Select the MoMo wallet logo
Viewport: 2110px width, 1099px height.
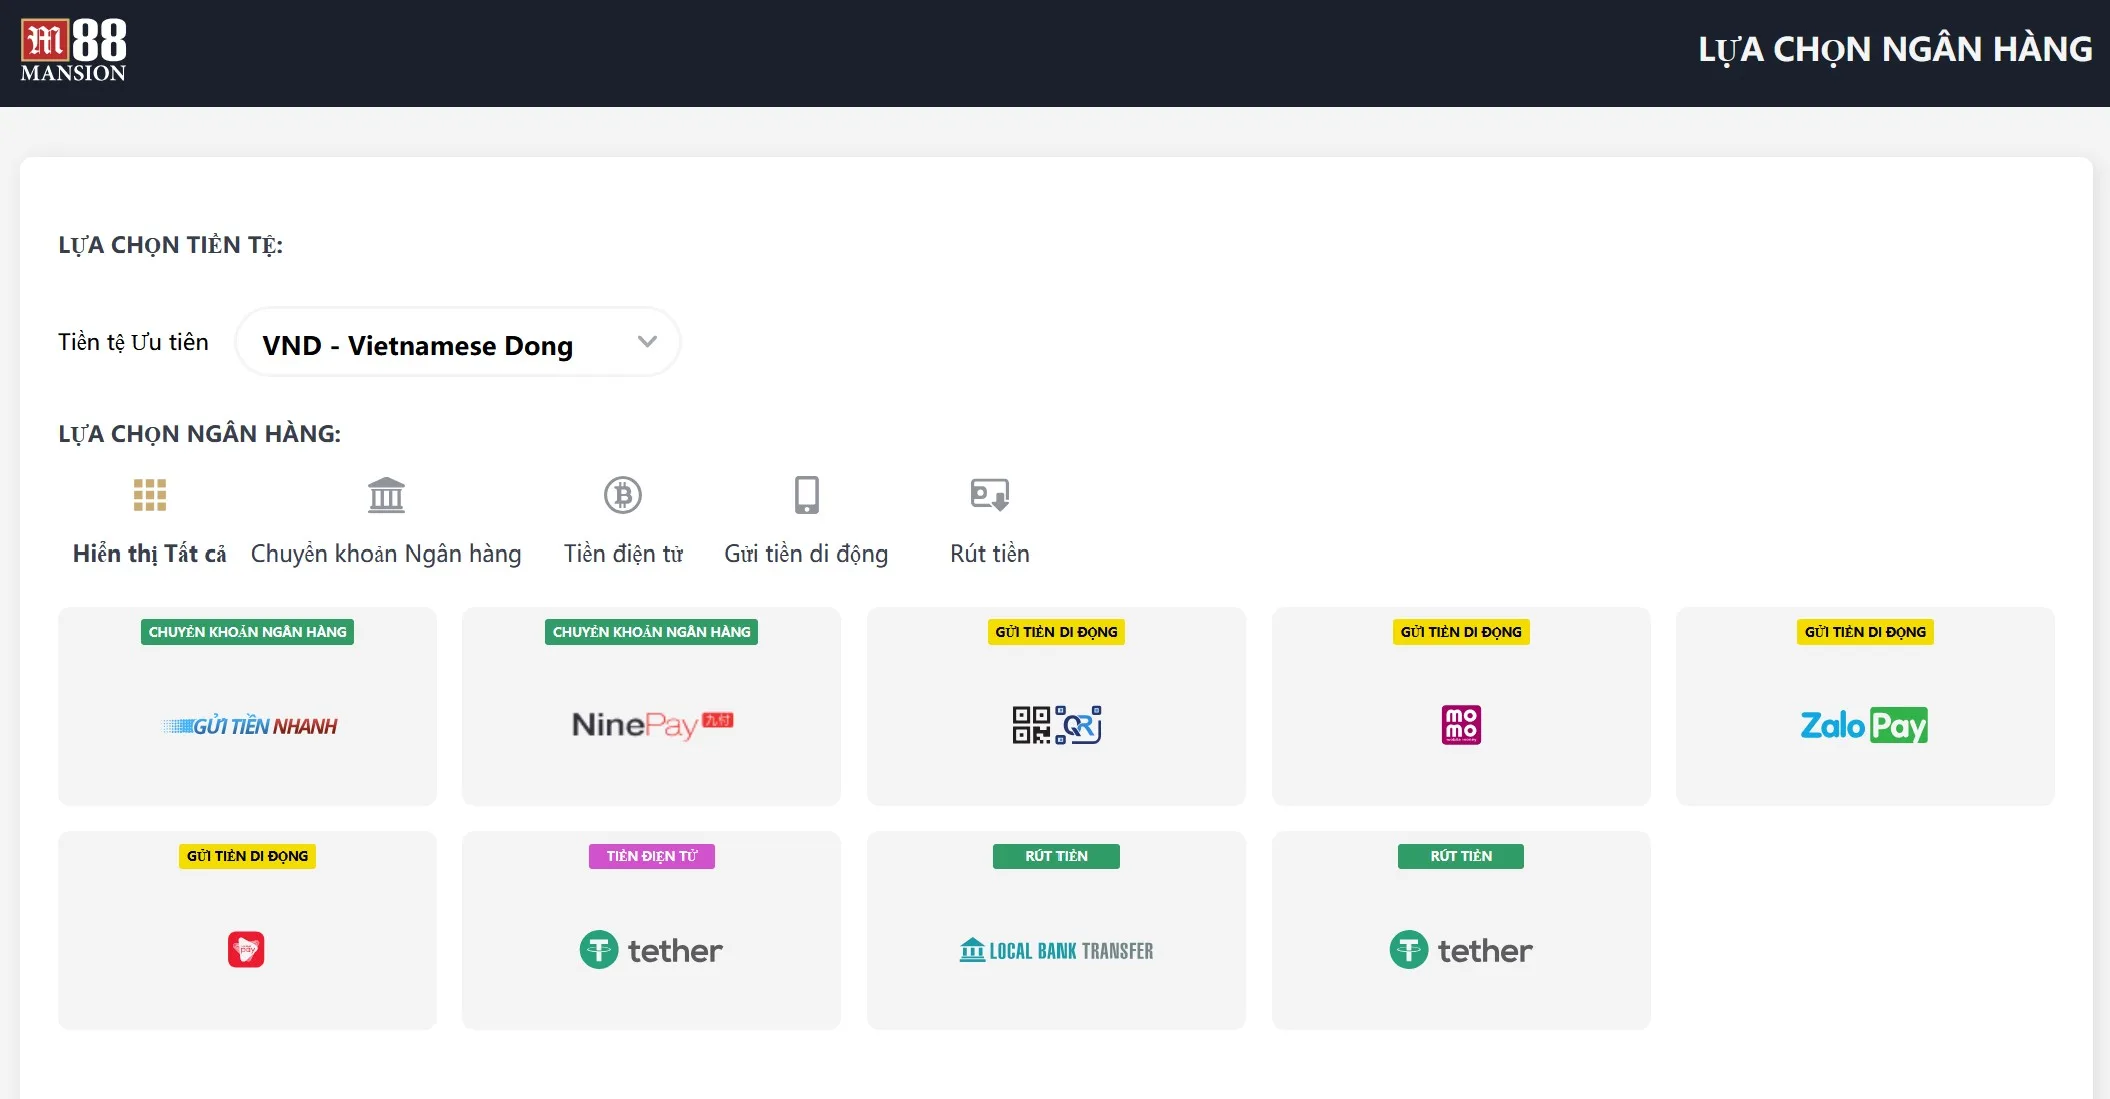point(1461,725)
